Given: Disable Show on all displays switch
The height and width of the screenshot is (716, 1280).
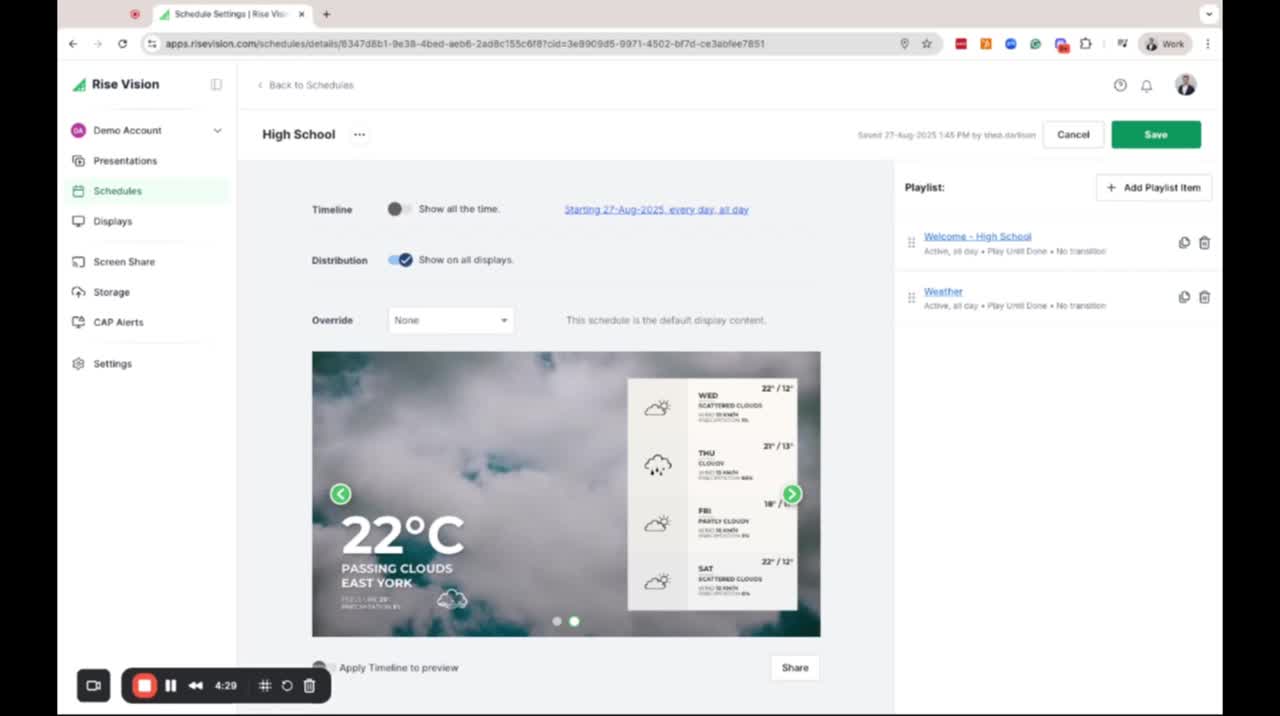Looking at the screenshot, I should pos(400,260).
